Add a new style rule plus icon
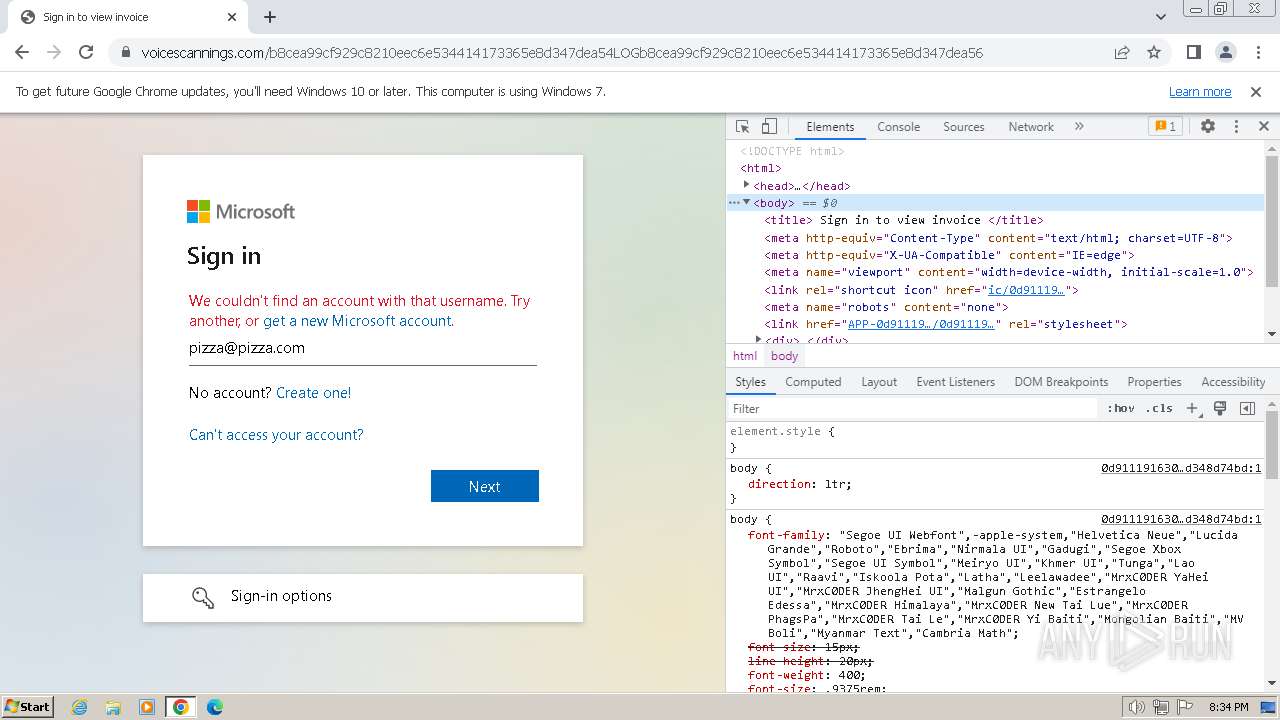This screenshot has width=1280, height=720. (x=1192, y=408)
